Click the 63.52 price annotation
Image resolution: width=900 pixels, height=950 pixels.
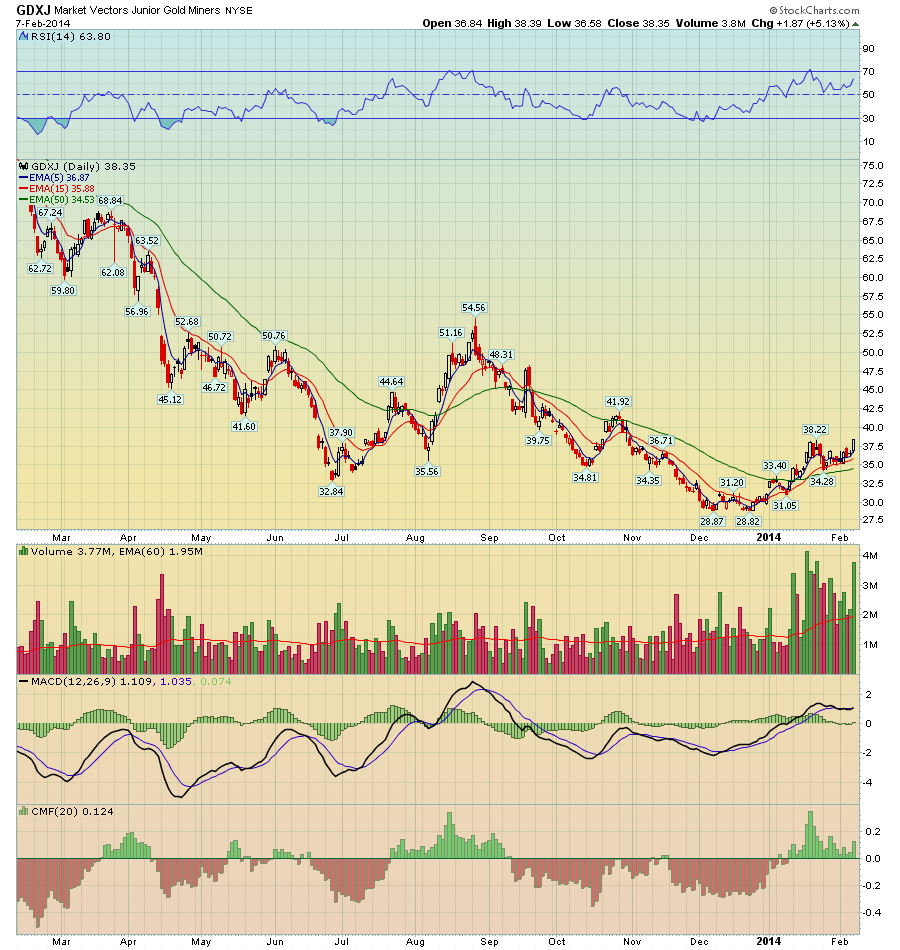147,241
